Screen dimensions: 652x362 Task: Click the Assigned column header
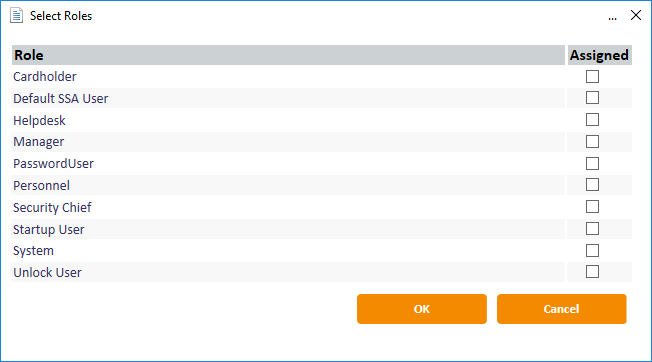pos(599,55)
